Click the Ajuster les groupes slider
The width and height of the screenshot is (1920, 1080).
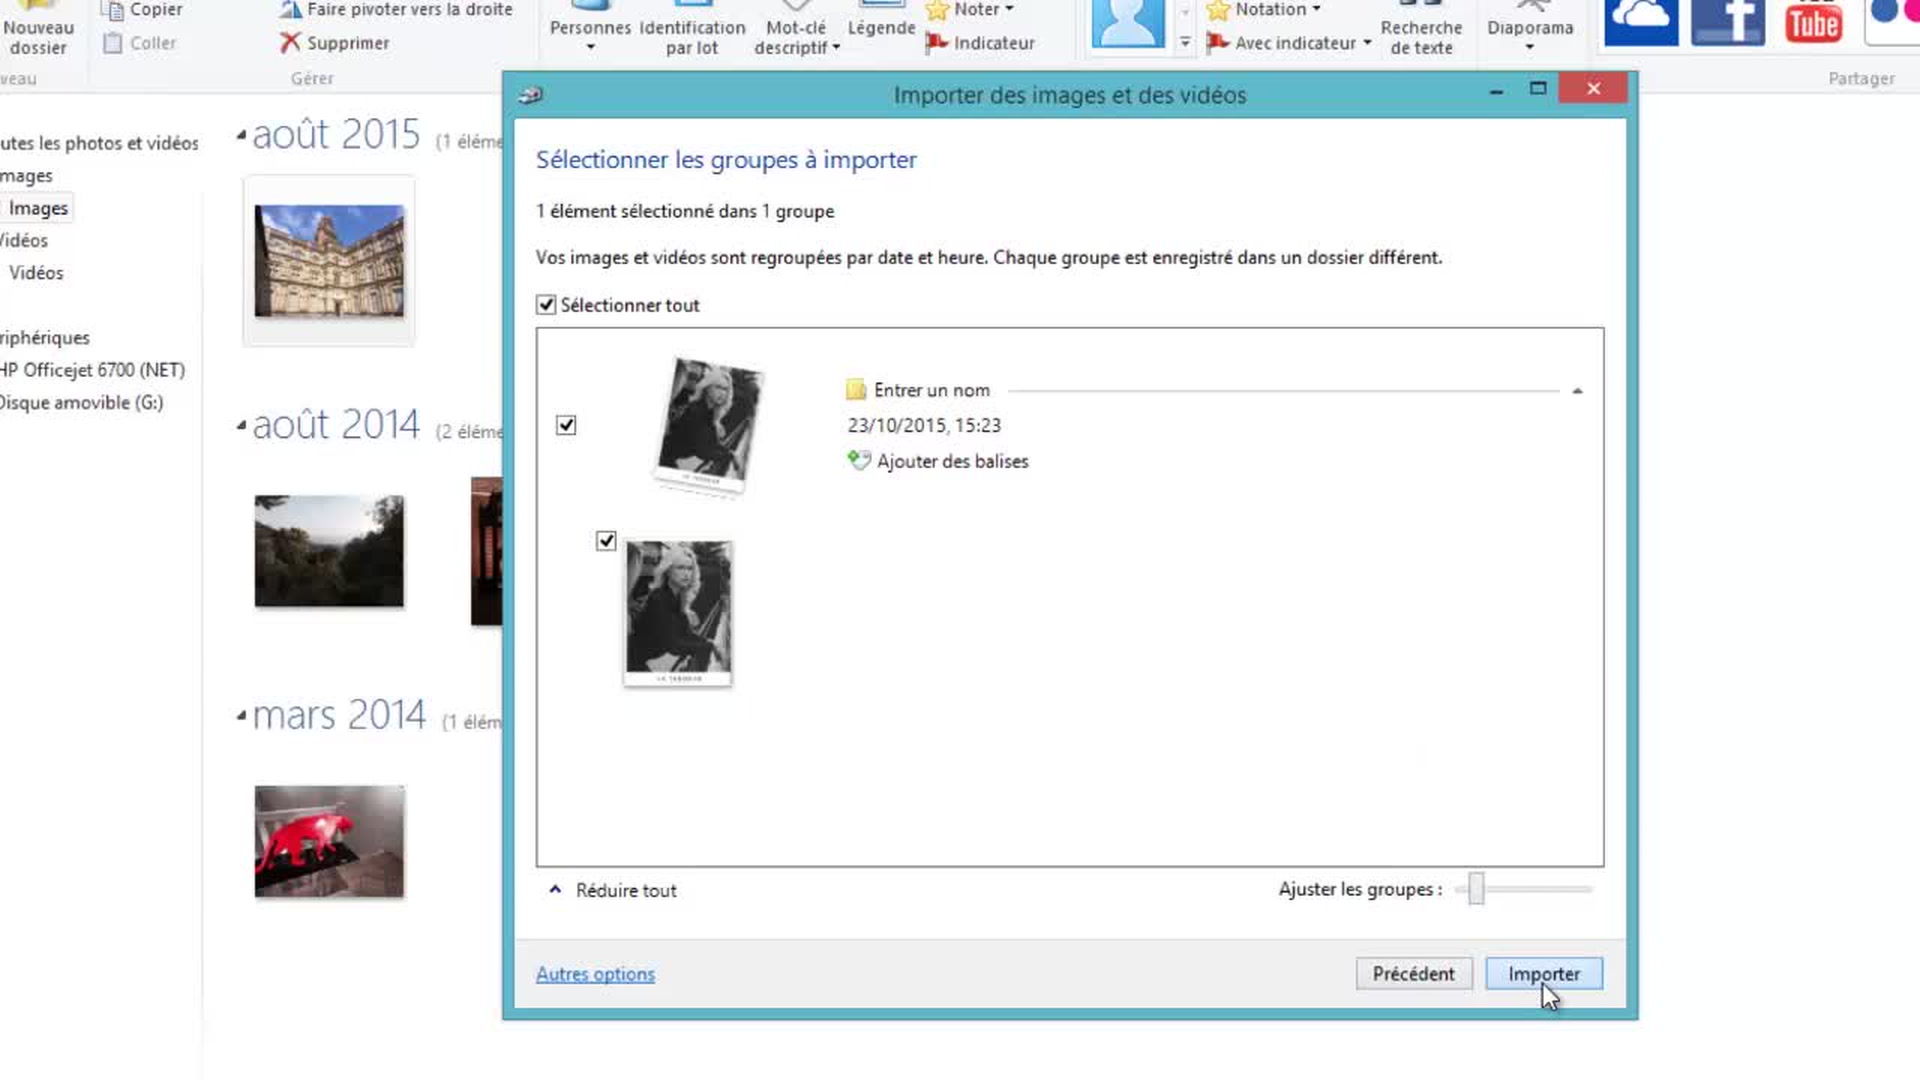point(1476,889)
